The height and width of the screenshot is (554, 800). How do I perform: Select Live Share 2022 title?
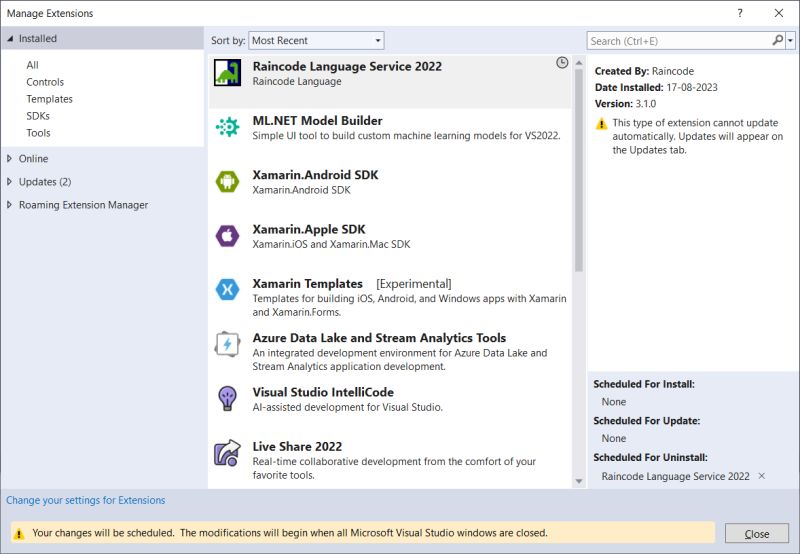297,446
